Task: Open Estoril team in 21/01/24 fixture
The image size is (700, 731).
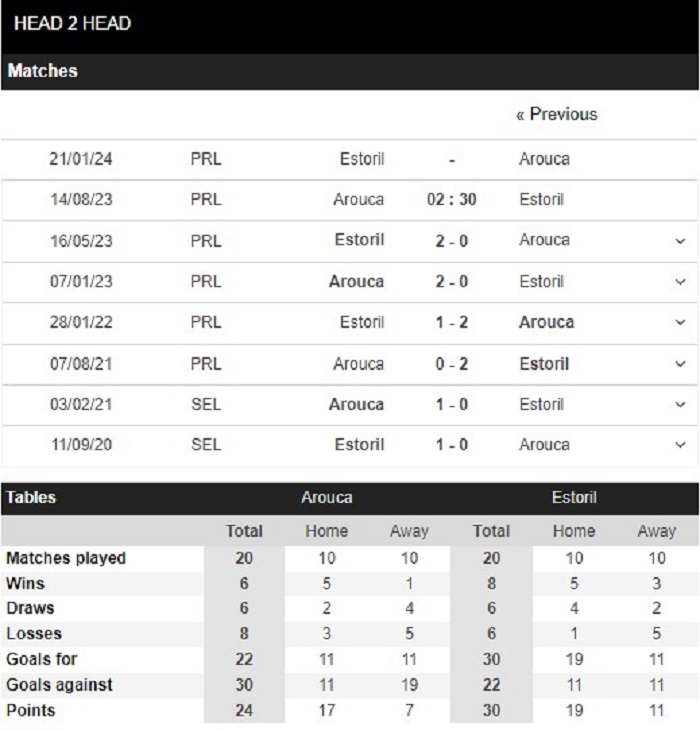Action: tap(362, 159)
